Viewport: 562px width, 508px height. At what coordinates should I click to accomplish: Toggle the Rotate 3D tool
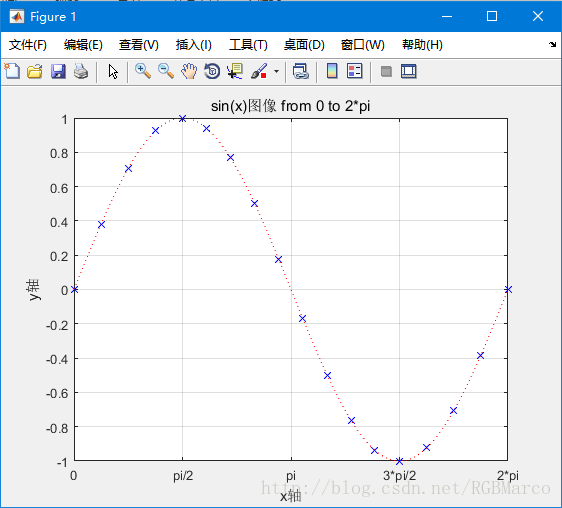[x=212, y=71]
